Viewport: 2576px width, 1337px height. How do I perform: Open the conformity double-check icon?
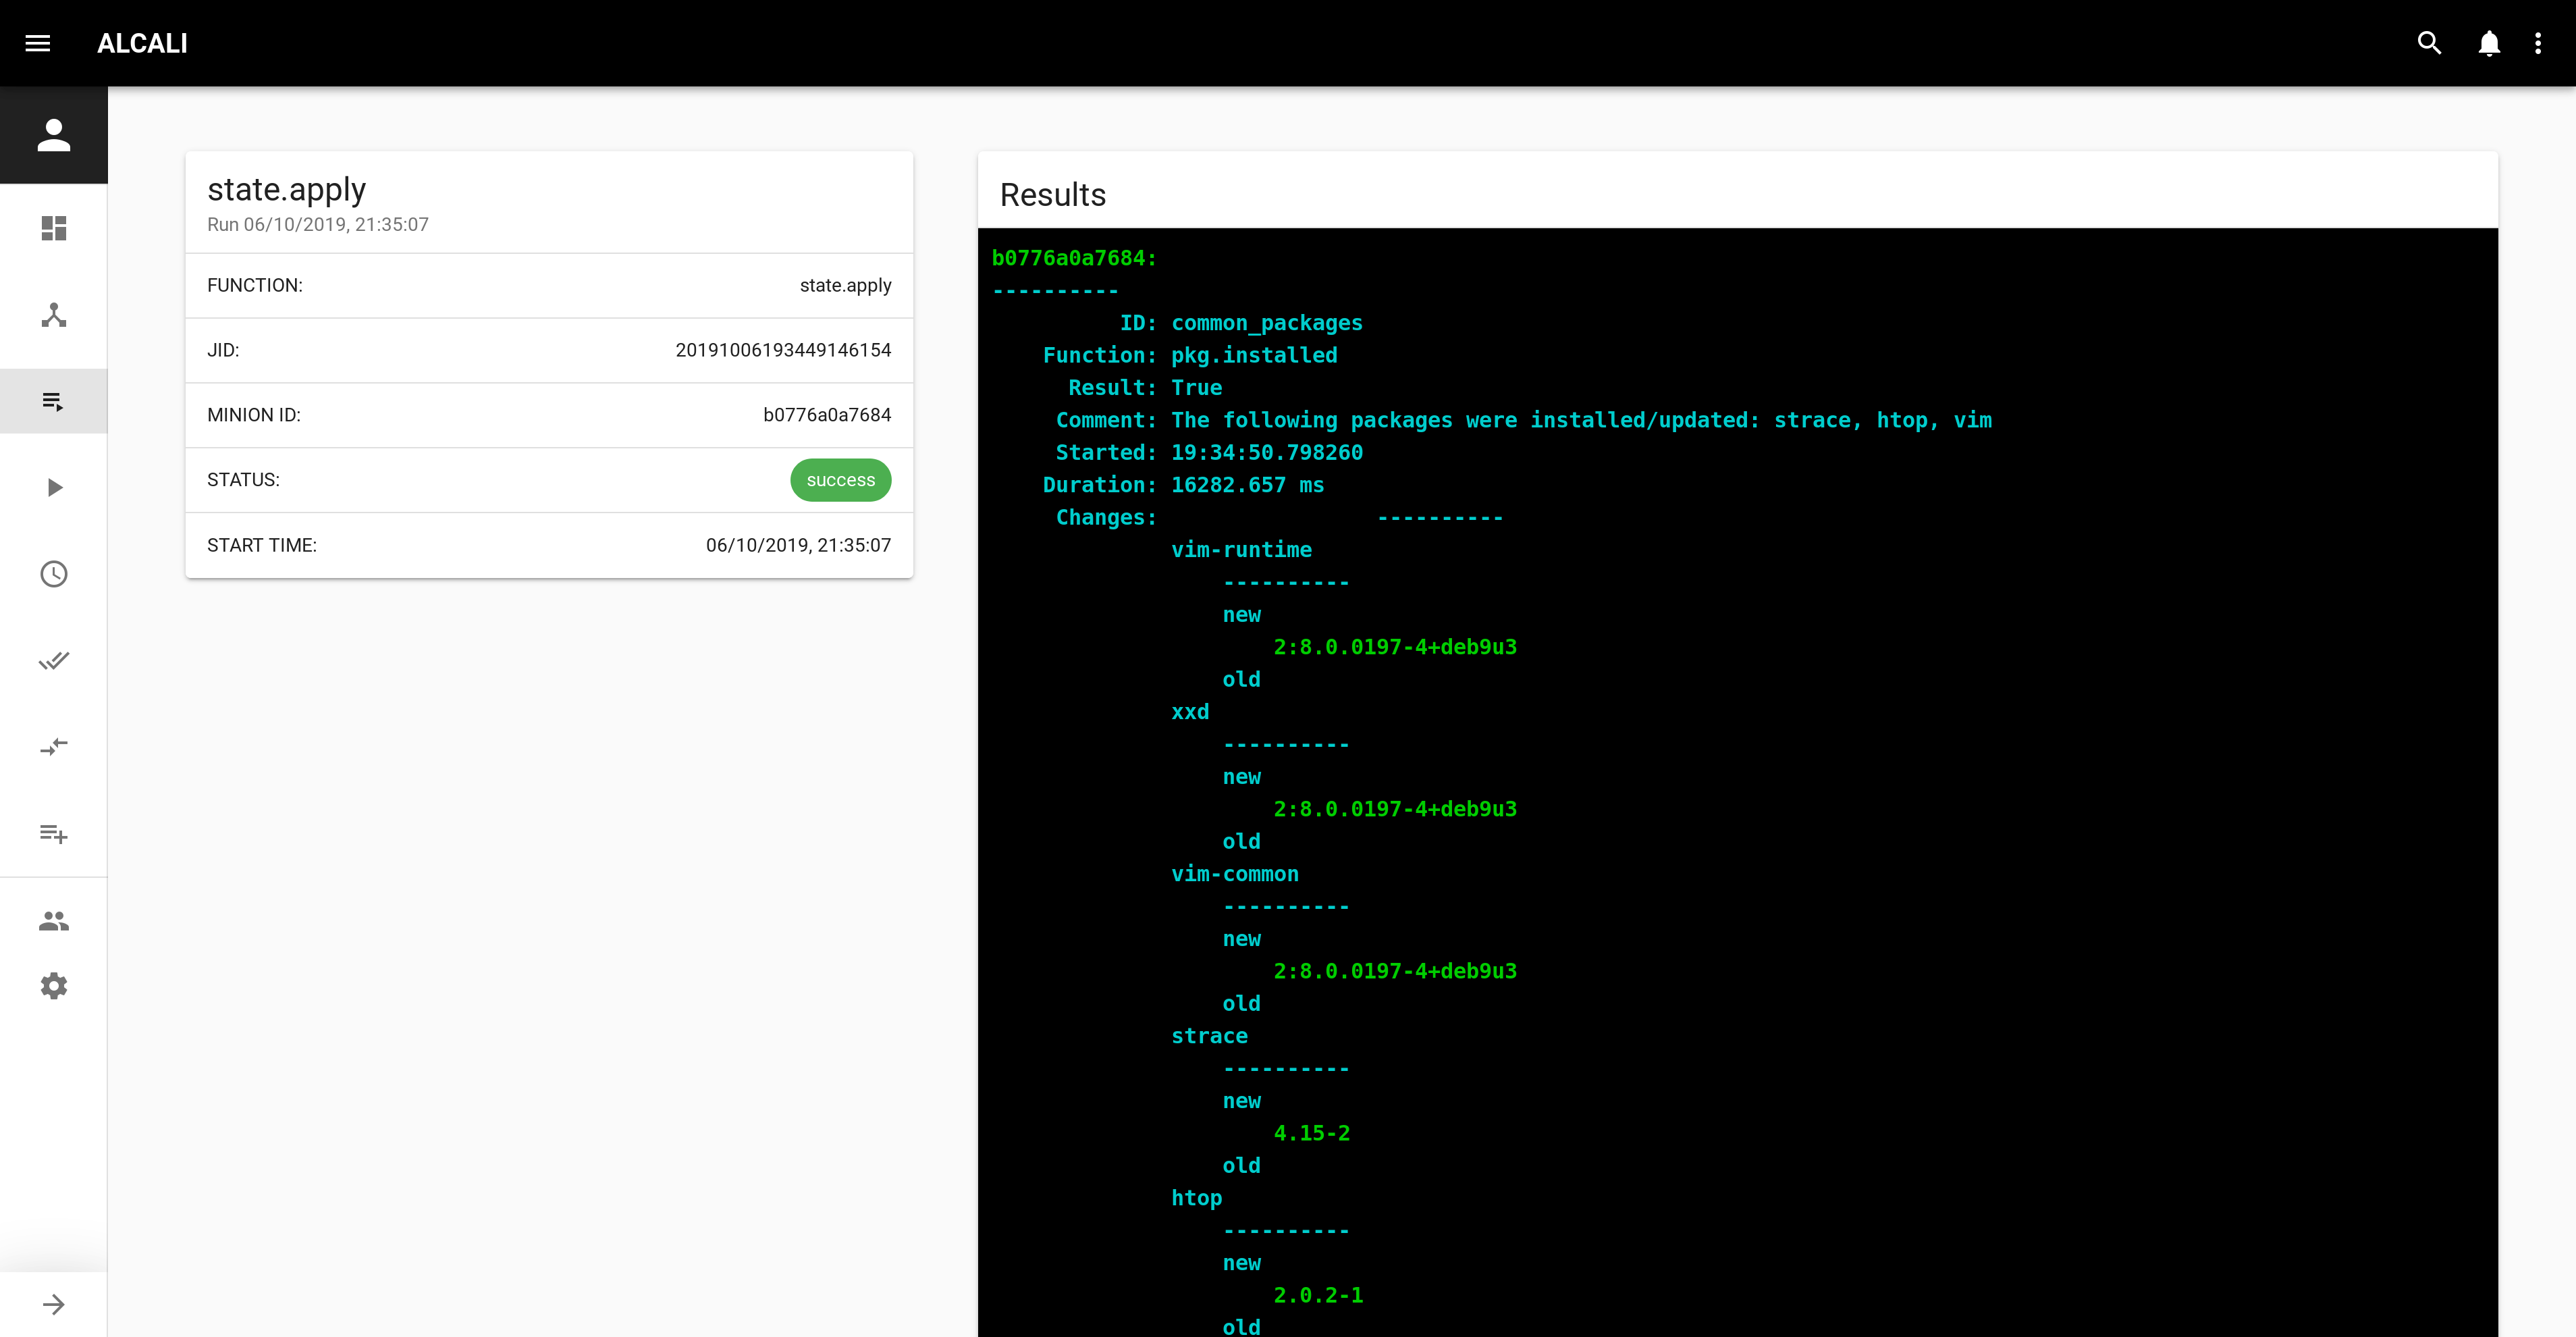coord(54,660)
